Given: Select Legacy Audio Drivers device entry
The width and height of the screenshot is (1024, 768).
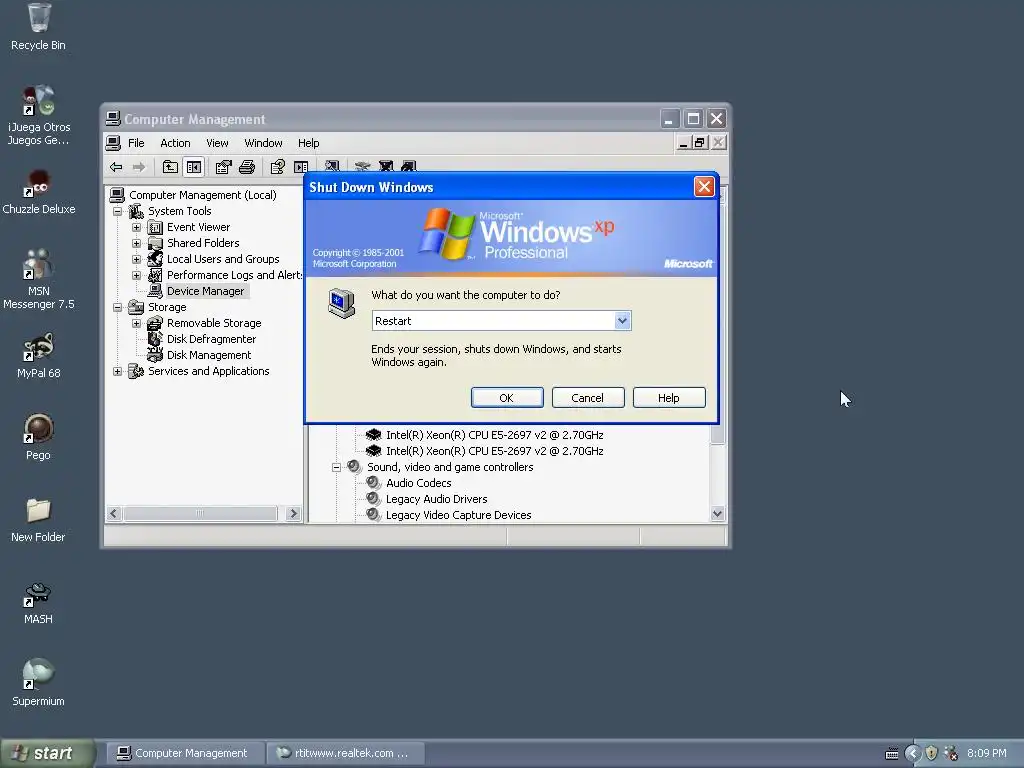Looking at the screenshot, I should 436,500.
